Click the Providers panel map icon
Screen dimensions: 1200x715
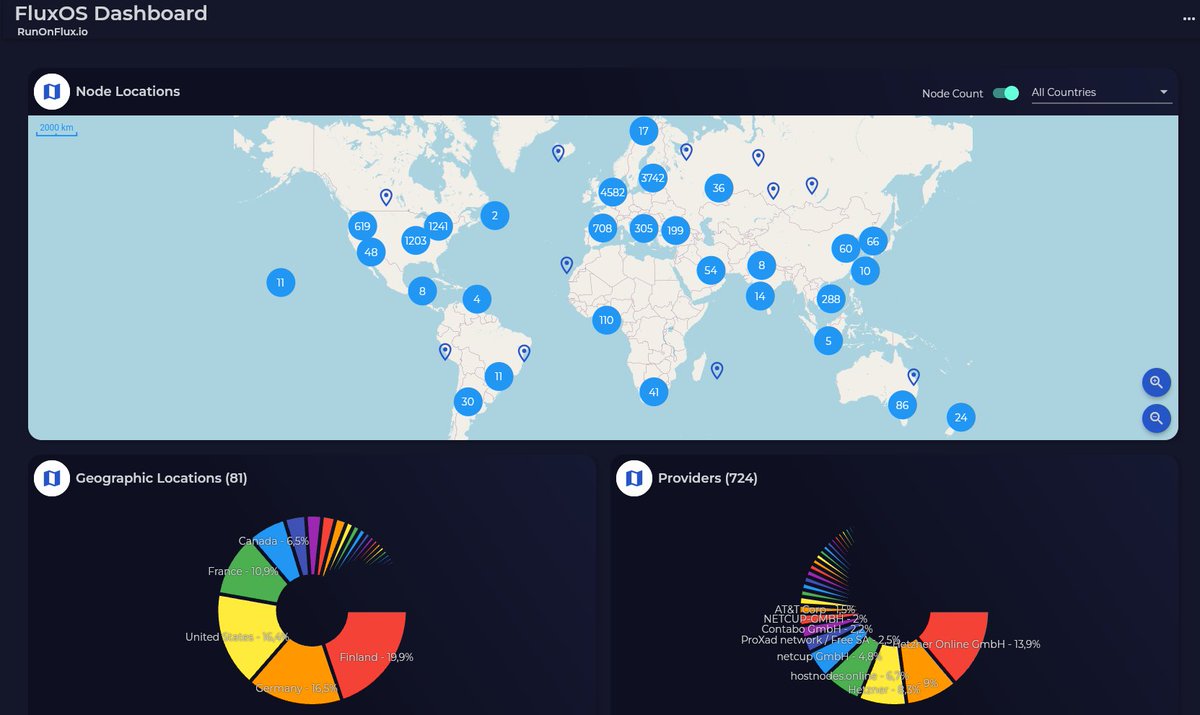point(634,478)
